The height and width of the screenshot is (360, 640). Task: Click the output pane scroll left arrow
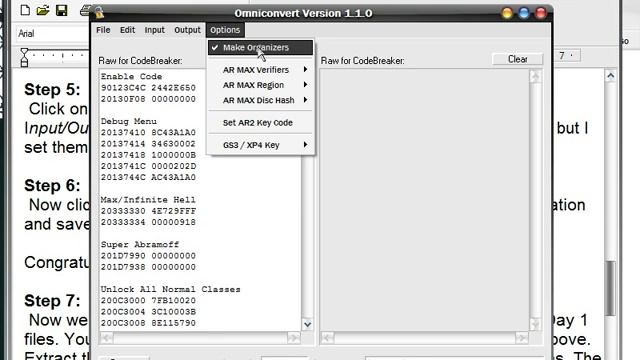[x=327, y=338]
